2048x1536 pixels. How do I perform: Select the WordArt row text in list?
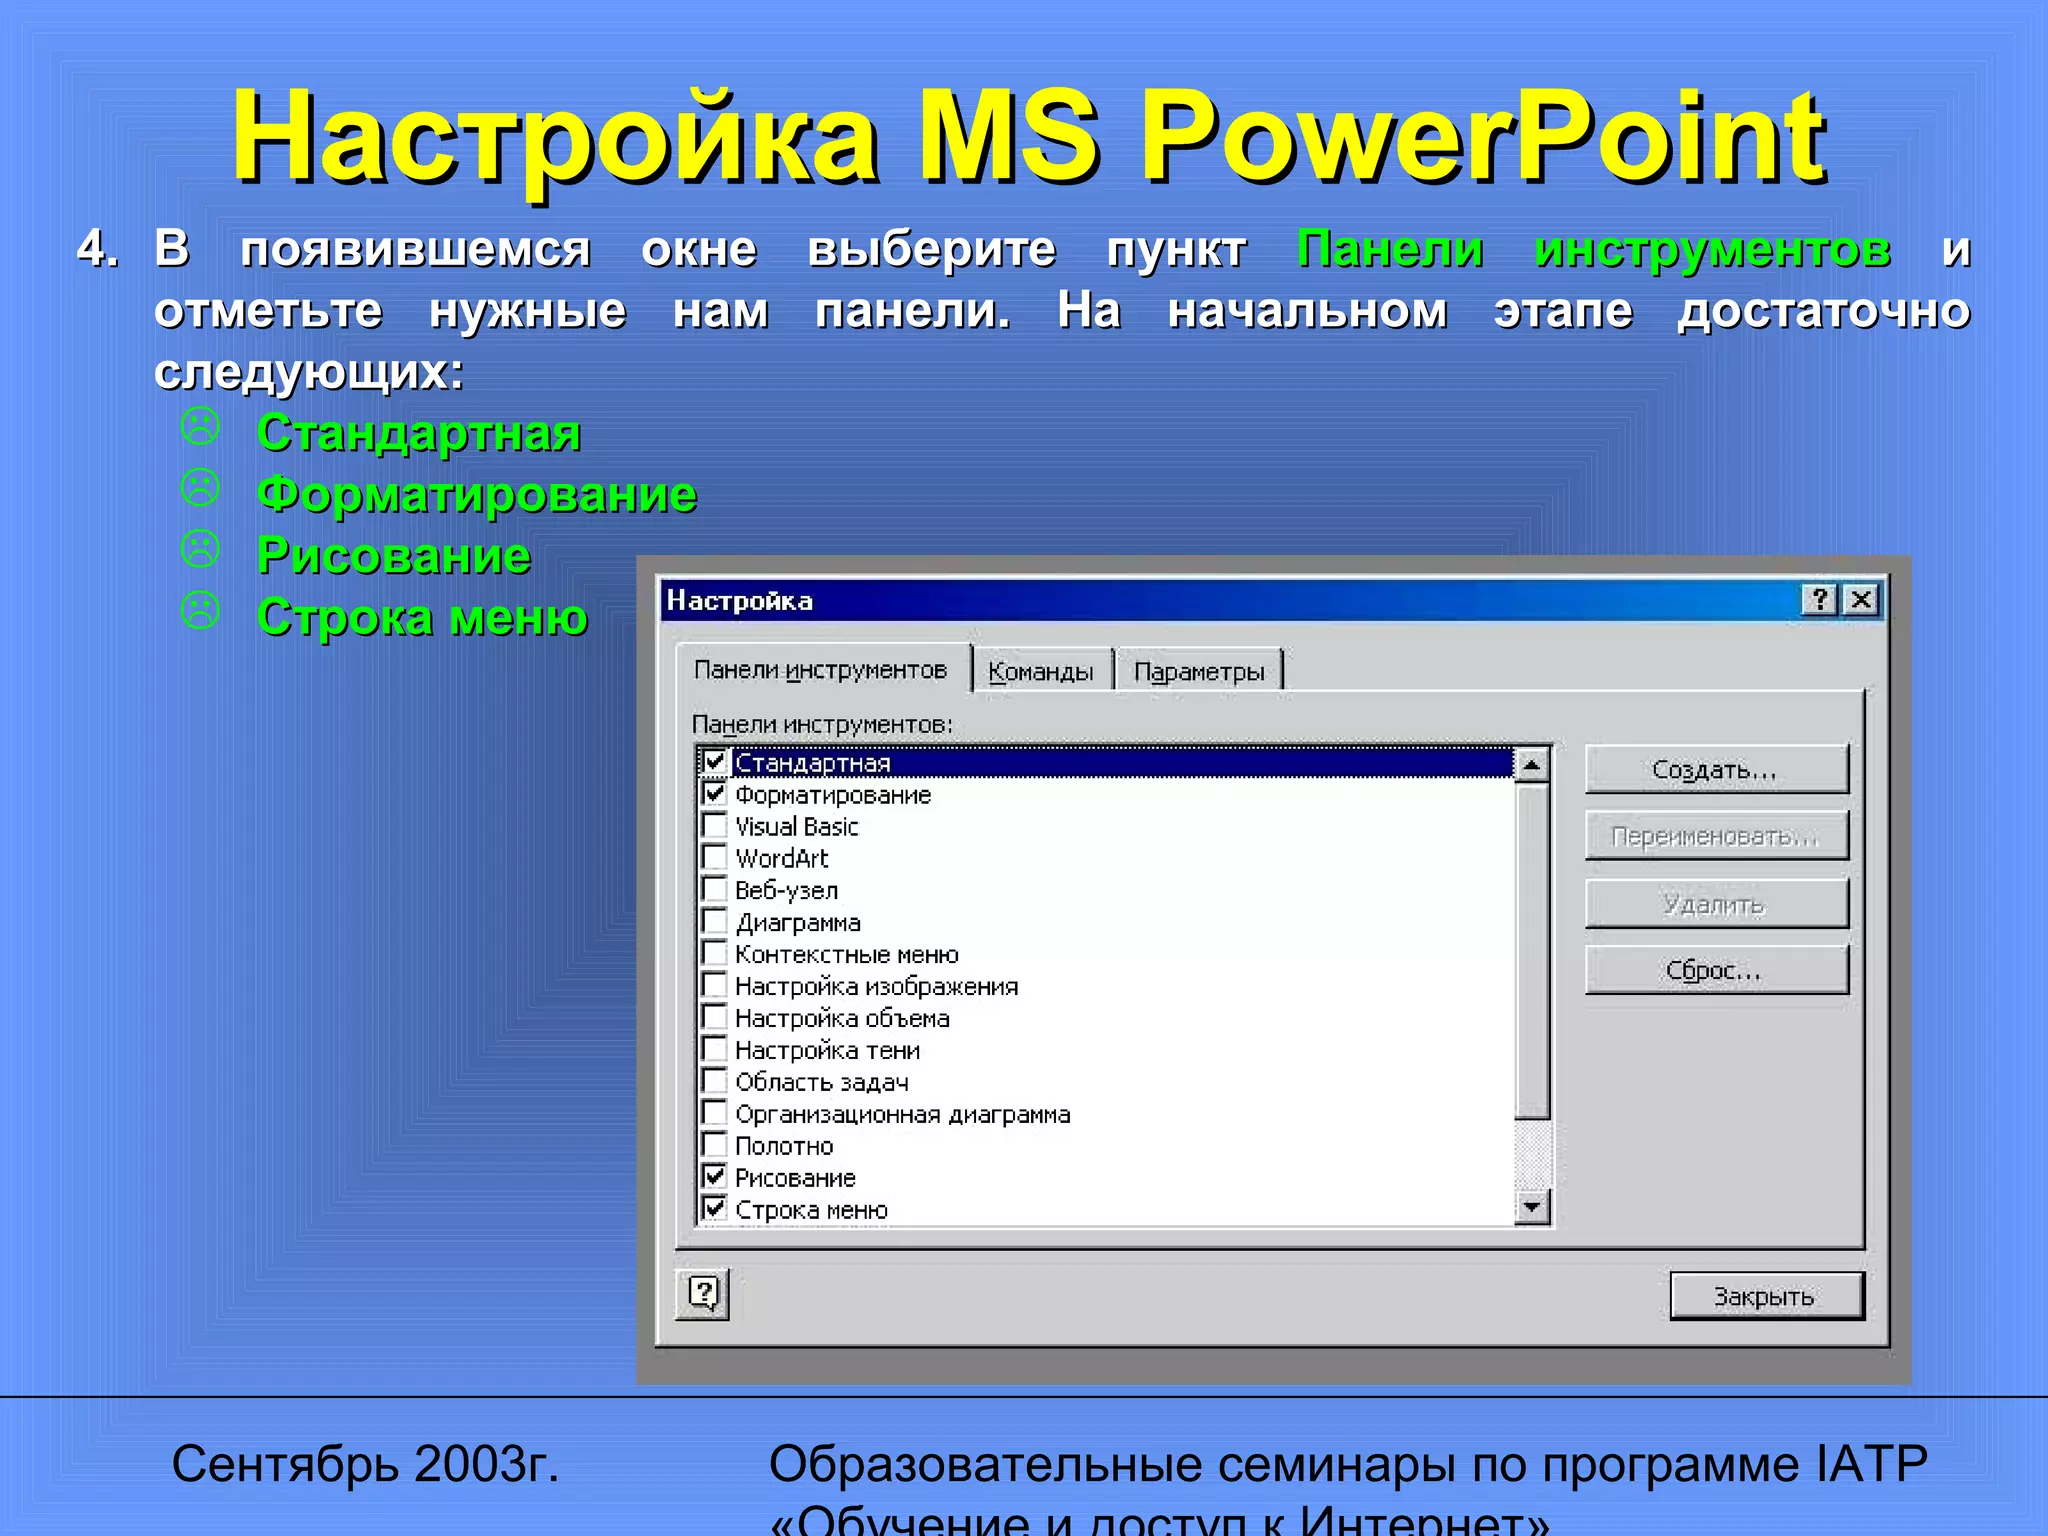coord(782,858)
